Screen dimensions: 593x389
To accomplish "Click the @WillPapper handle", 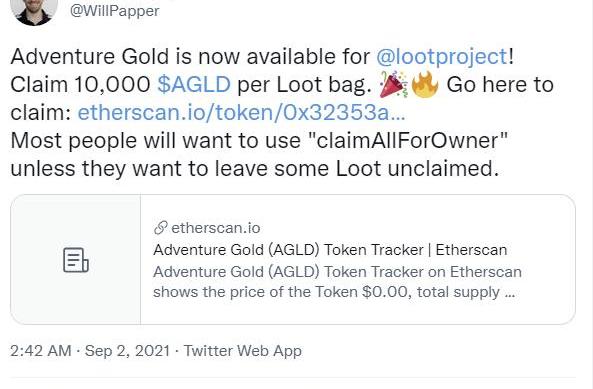I will pos(115,11).
